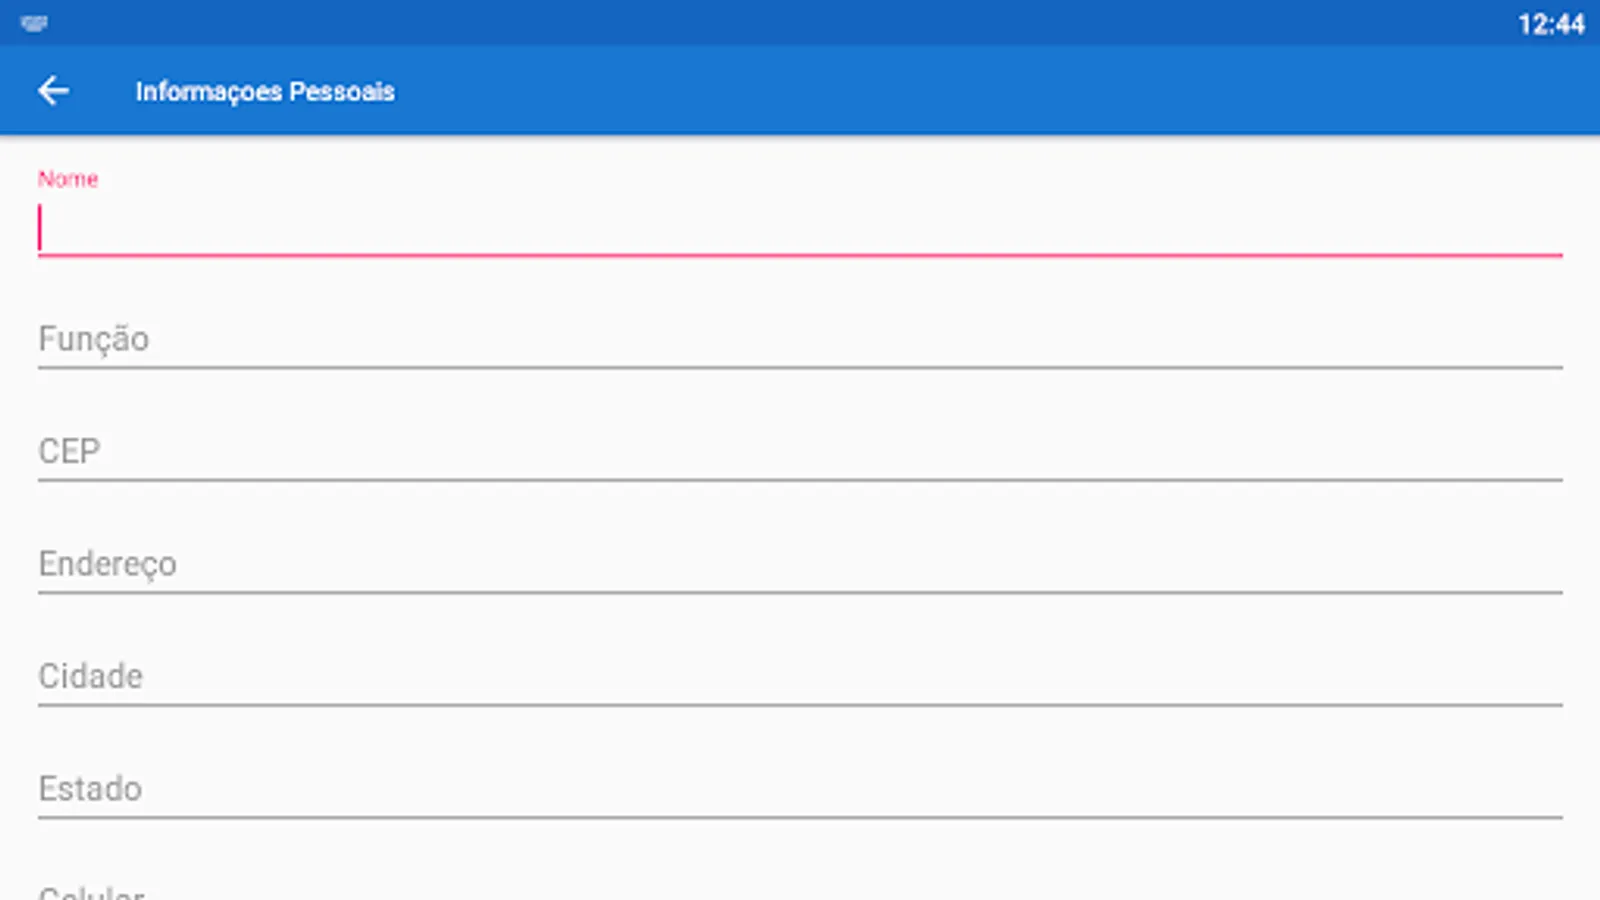
Task: Click the pink Nome floating label
Action: 68,179
